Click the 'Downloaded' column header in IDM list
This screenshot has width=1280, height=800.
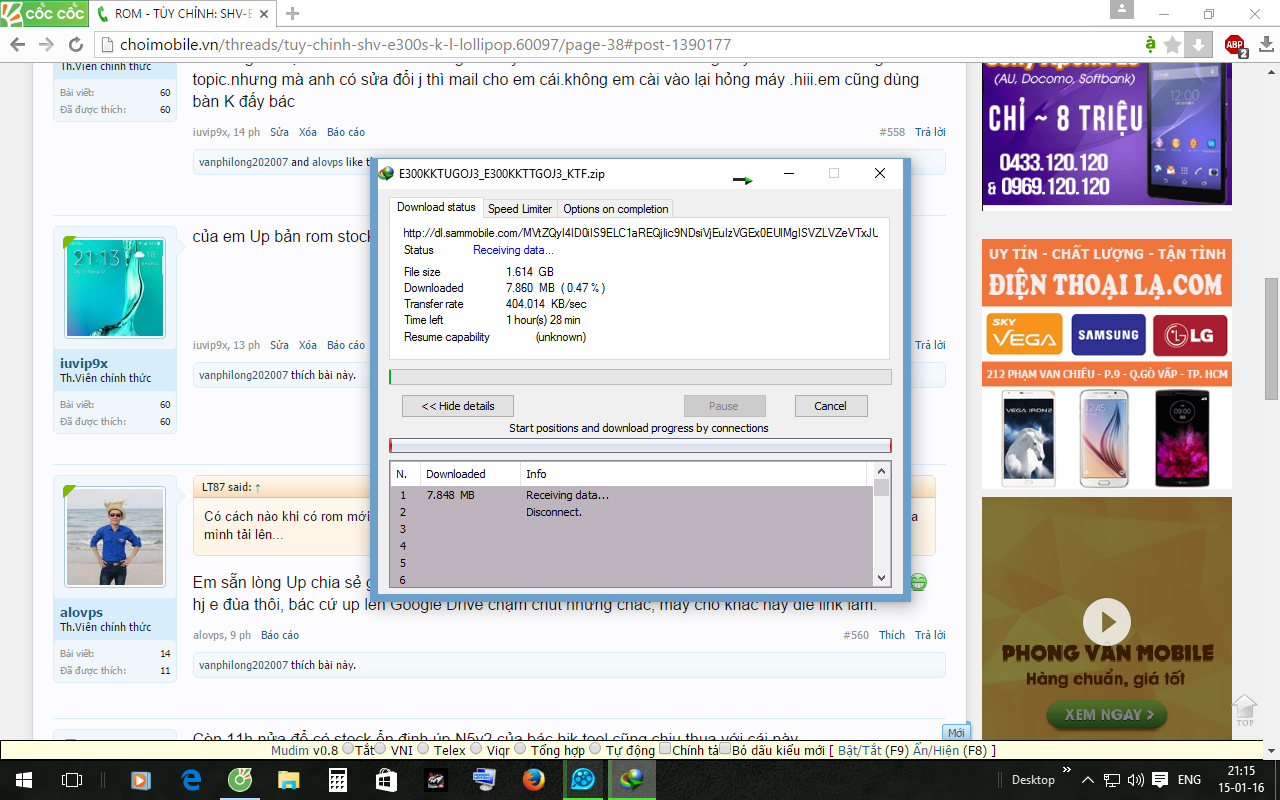(470, 474)
